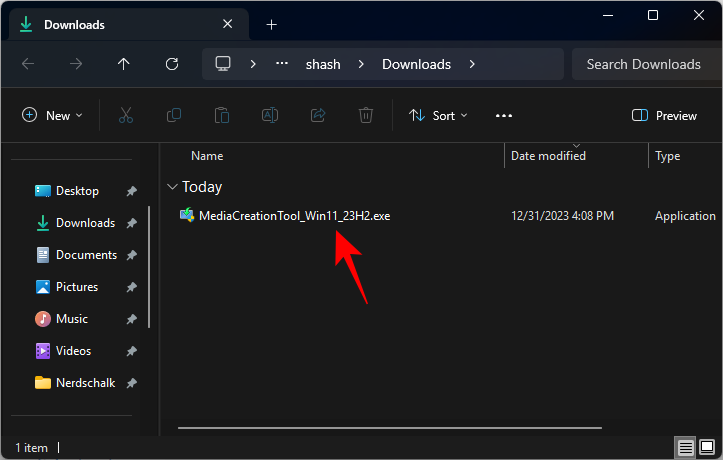Click the Refresh icon in navigation bar
The width and height of the screenshot is (723, 460).
[171, 64]
